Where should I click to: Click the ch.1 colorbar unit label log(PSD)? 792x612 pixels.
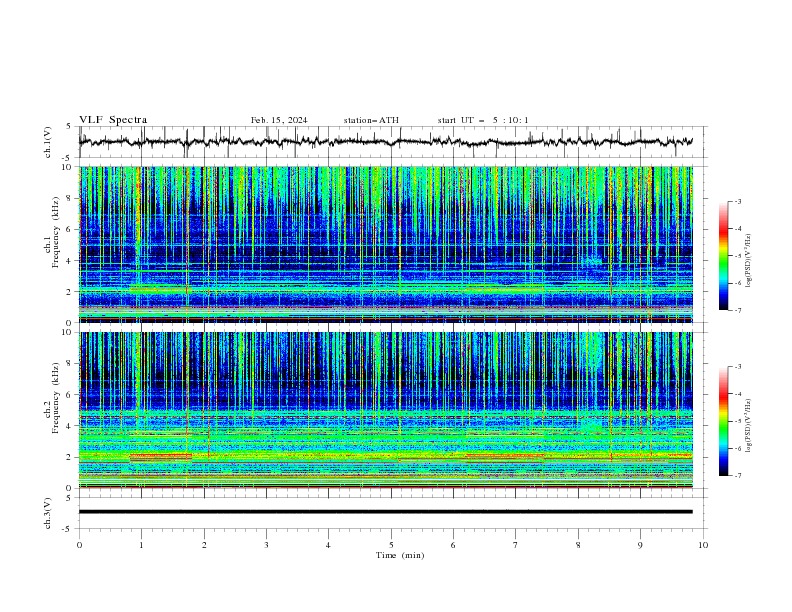[x=749, y=261]
